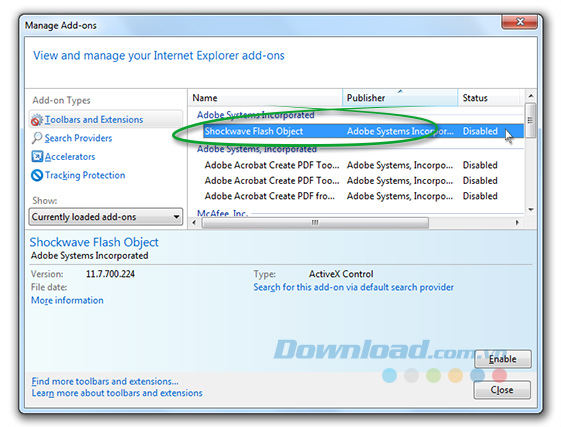This screenshot has width=561, height=427.
Task: Open Find more toolbars and extensions link
Action: 105,381
